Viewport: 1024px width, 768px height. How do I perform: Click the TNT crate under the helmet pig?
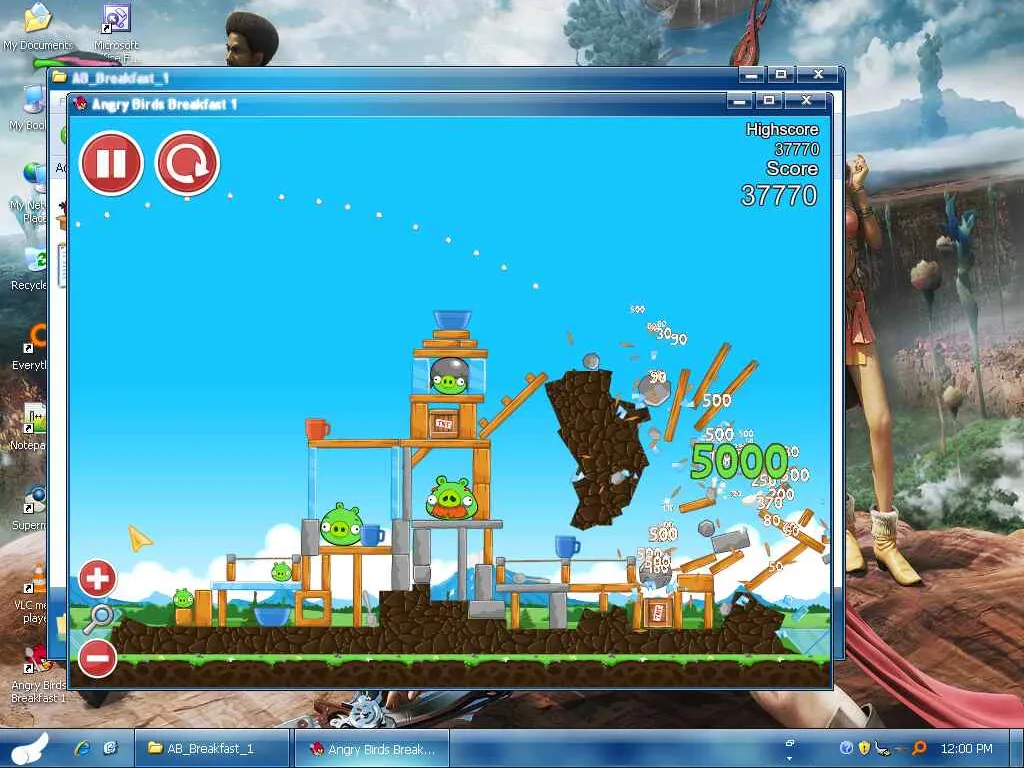[x=443, y=423]
